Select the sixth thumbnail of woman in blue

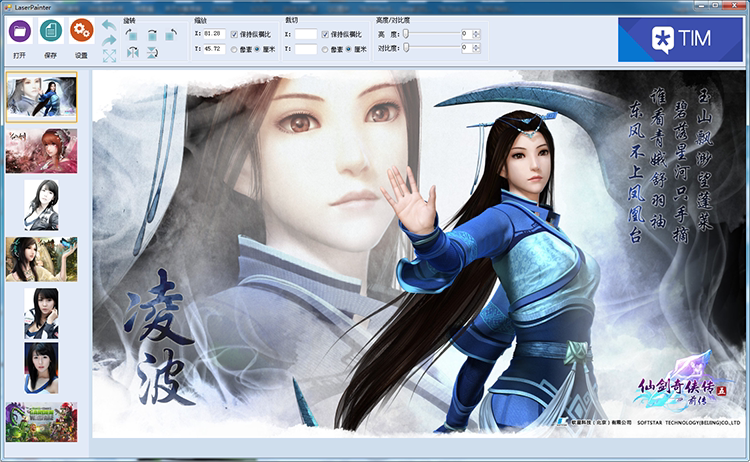pos(41,368)
